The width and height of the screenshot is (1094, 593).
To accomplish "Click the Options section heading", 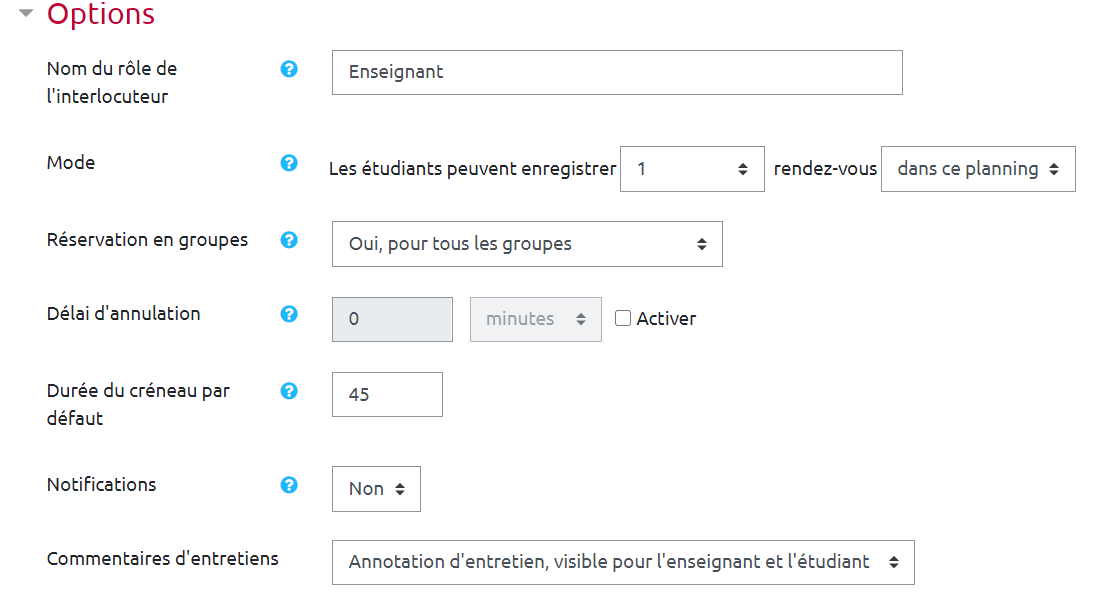I will coord(101,15).
